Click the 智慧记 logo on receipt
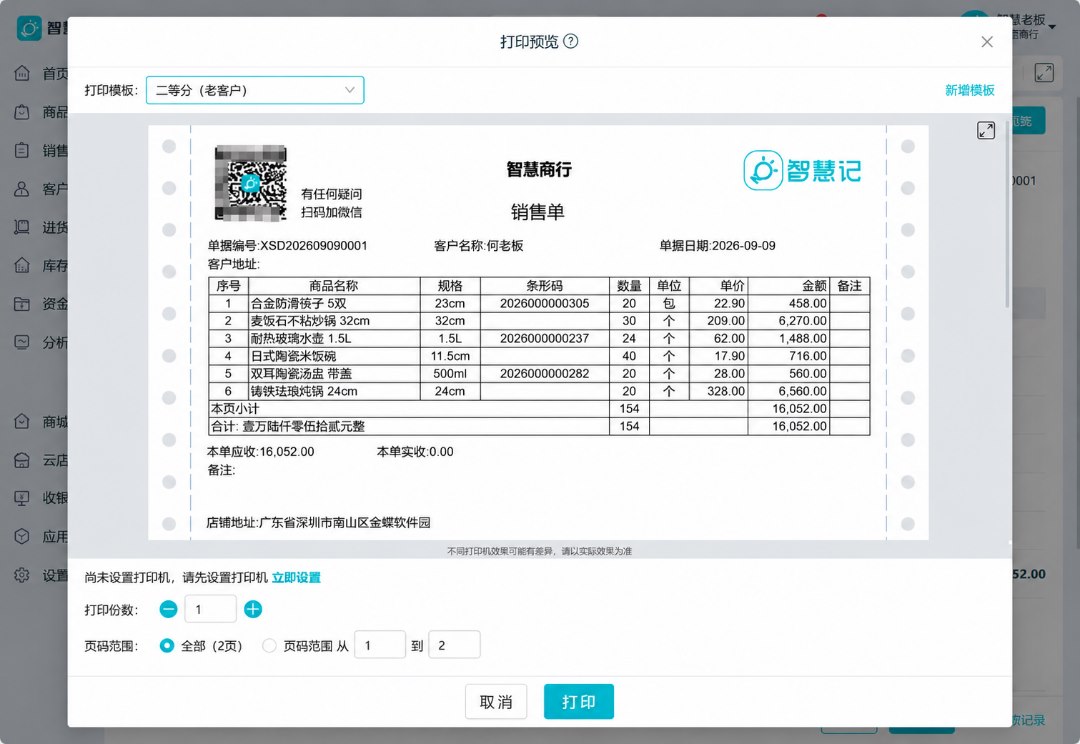This screenshot has width=1080, height=744. [x=802, y=170]
